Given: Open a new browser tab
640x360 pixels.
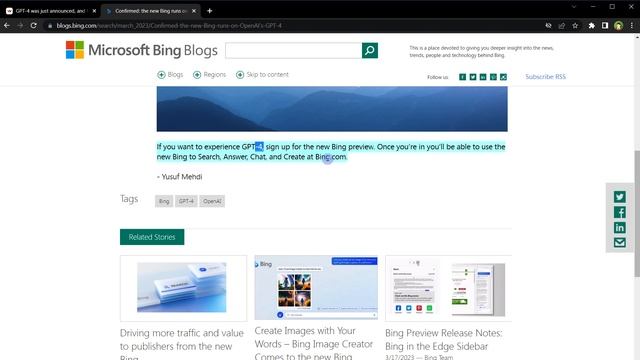Looking at the screenshot, I should (x=210, y=11).
